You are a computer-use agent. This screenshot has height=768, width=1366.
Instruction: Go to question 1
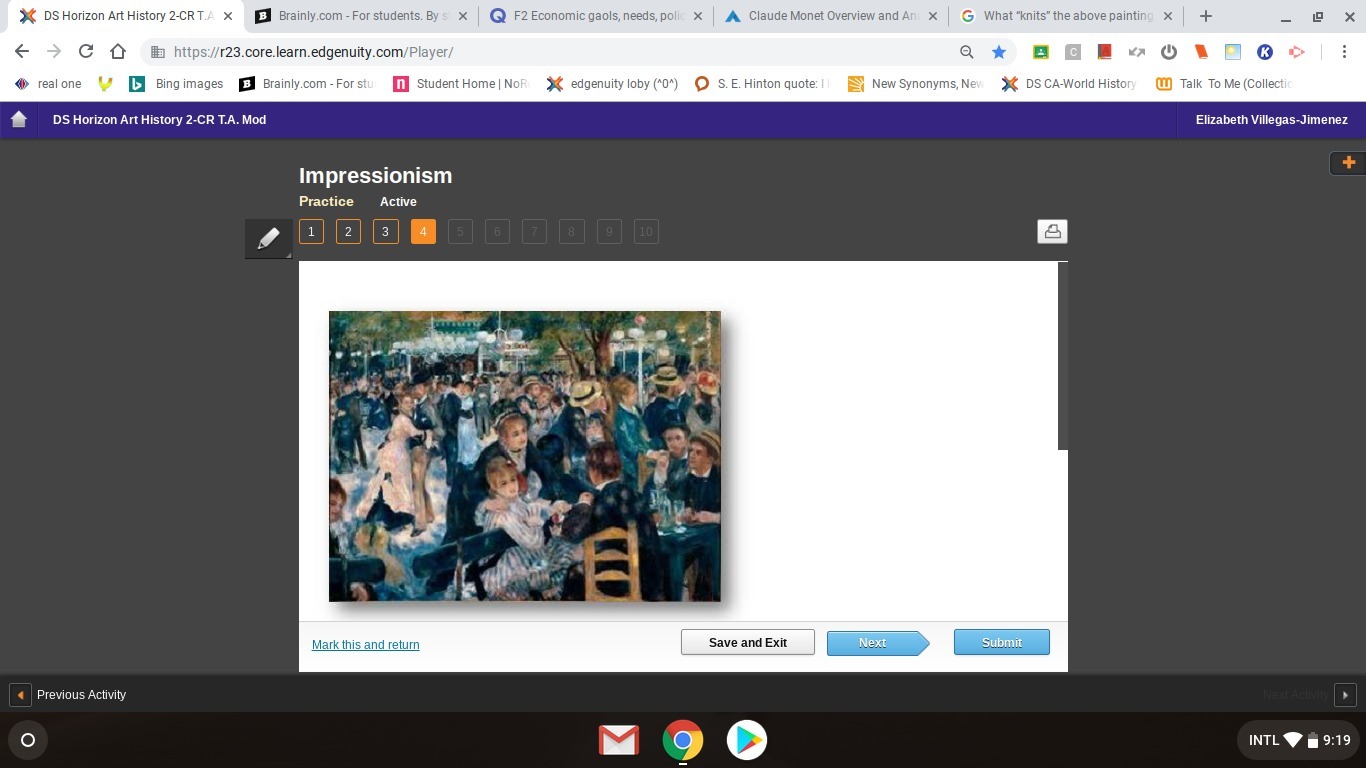tap(311, 232)
